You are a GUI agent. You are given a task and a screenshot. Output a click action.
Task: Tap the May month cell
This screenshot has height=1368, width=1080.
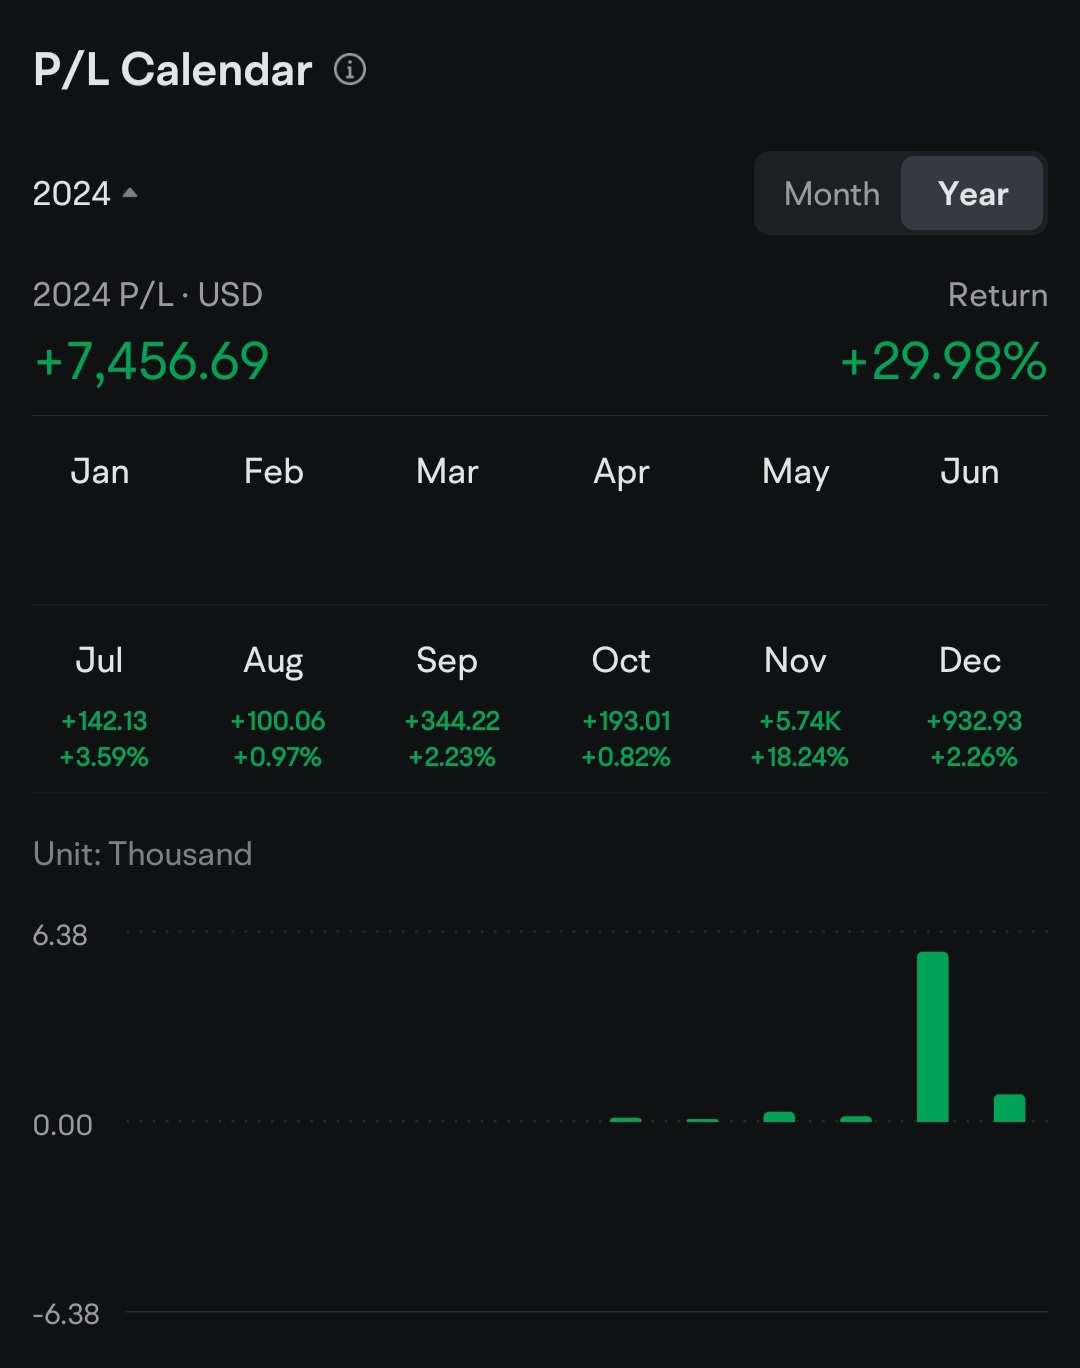point(796,510)
